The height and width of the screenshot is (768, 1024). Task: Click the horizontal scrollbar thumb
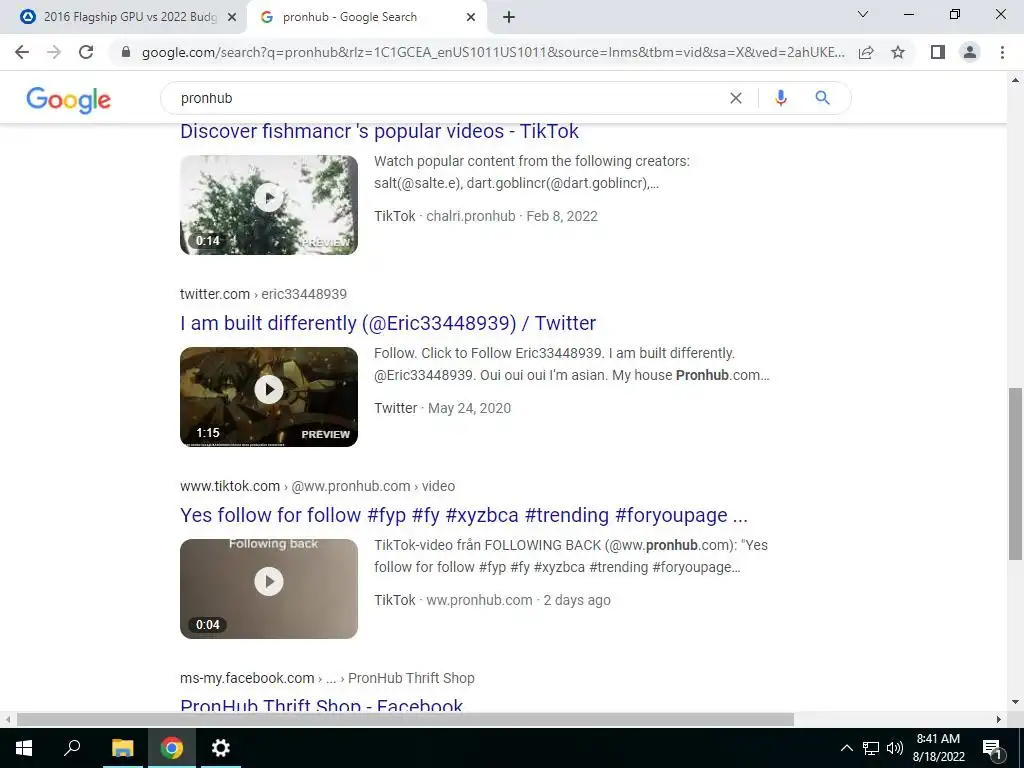tap(405, 719)
